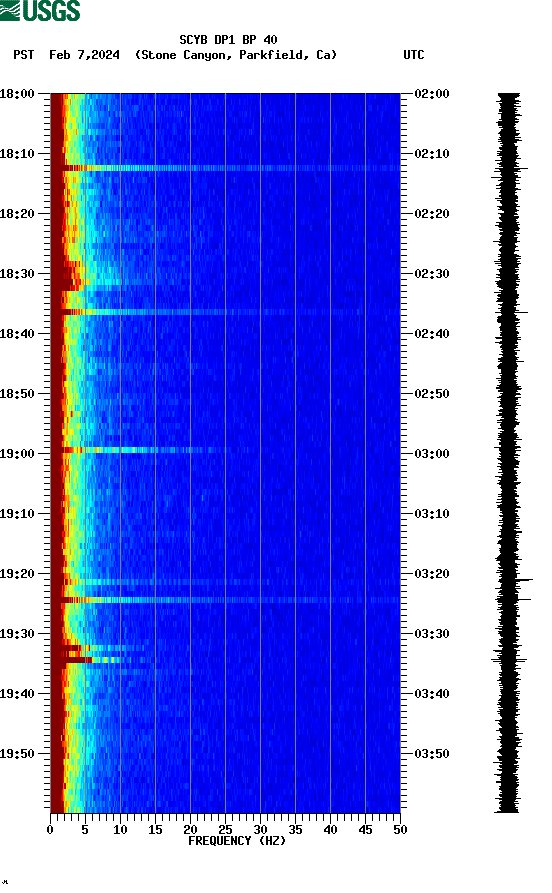Click the 02:00 UTC time label
The image size is (552, 893).
click(432, 93)
